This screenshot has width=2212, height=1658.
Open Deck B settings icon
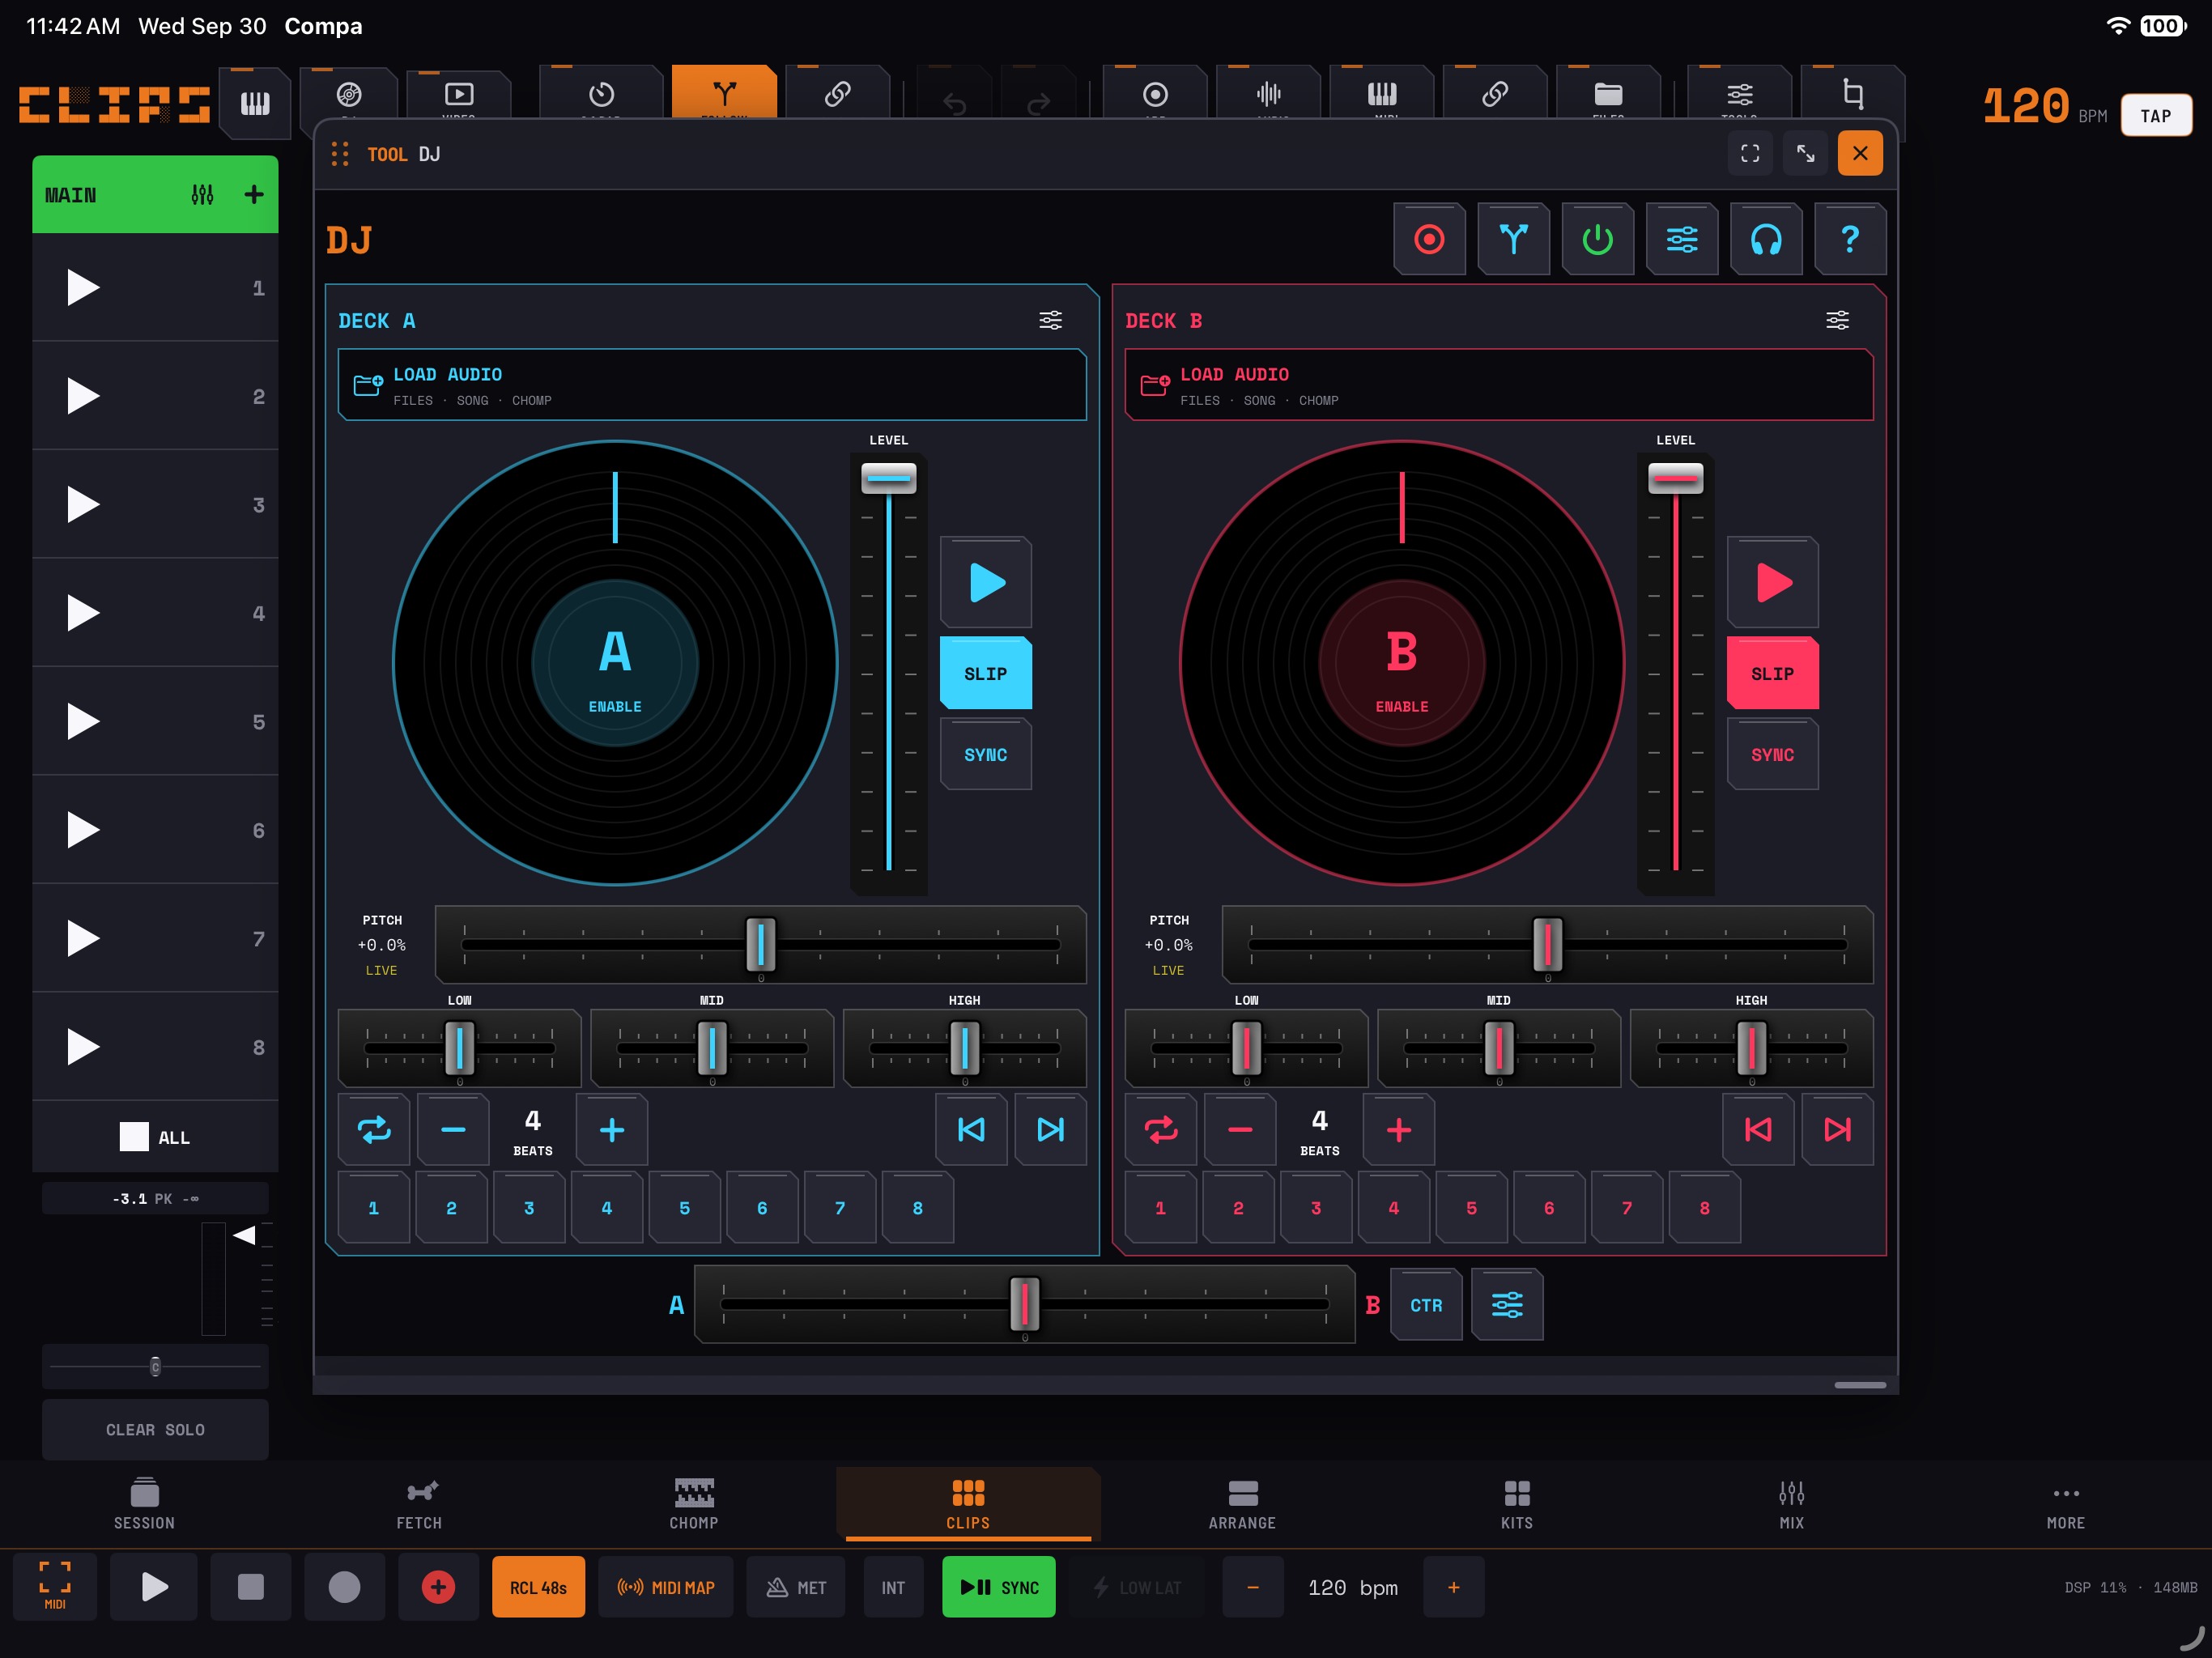(x=1837, y=320)
